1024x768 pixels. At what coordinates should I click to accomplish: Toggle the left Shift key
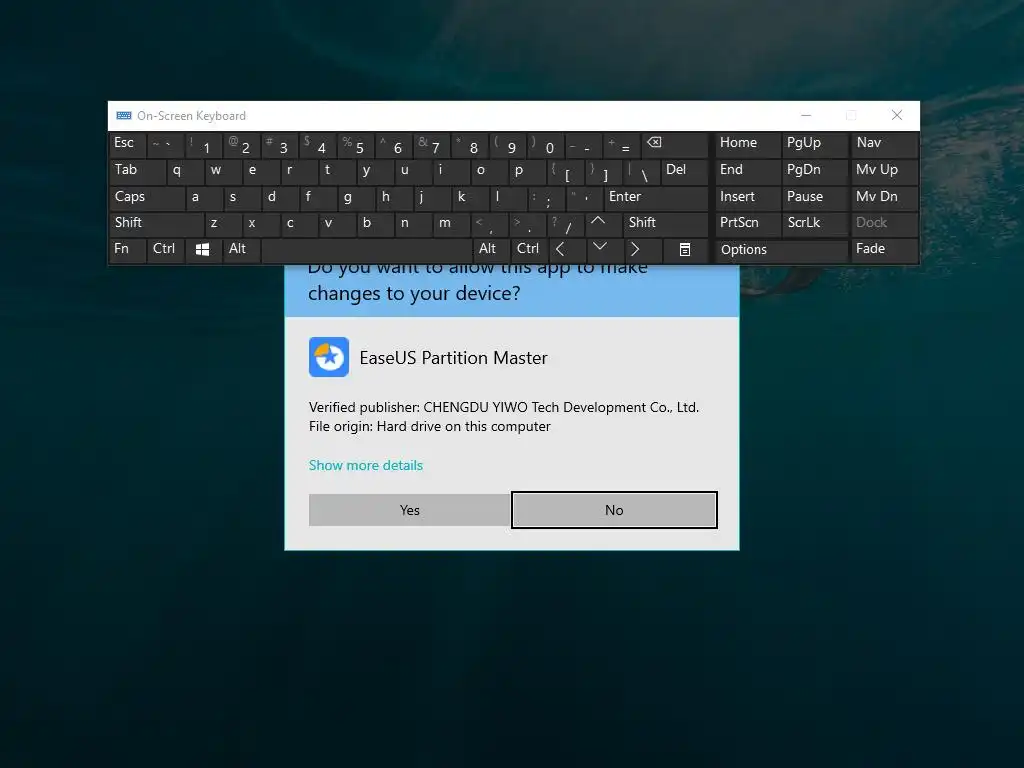[157, 223]
